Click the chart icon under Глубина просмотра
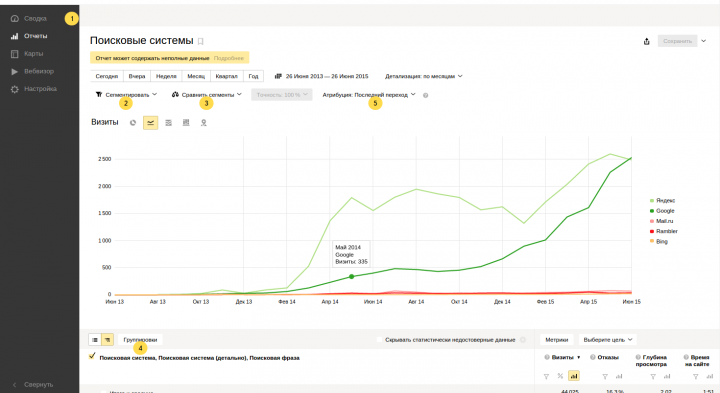 pos(667,376)
